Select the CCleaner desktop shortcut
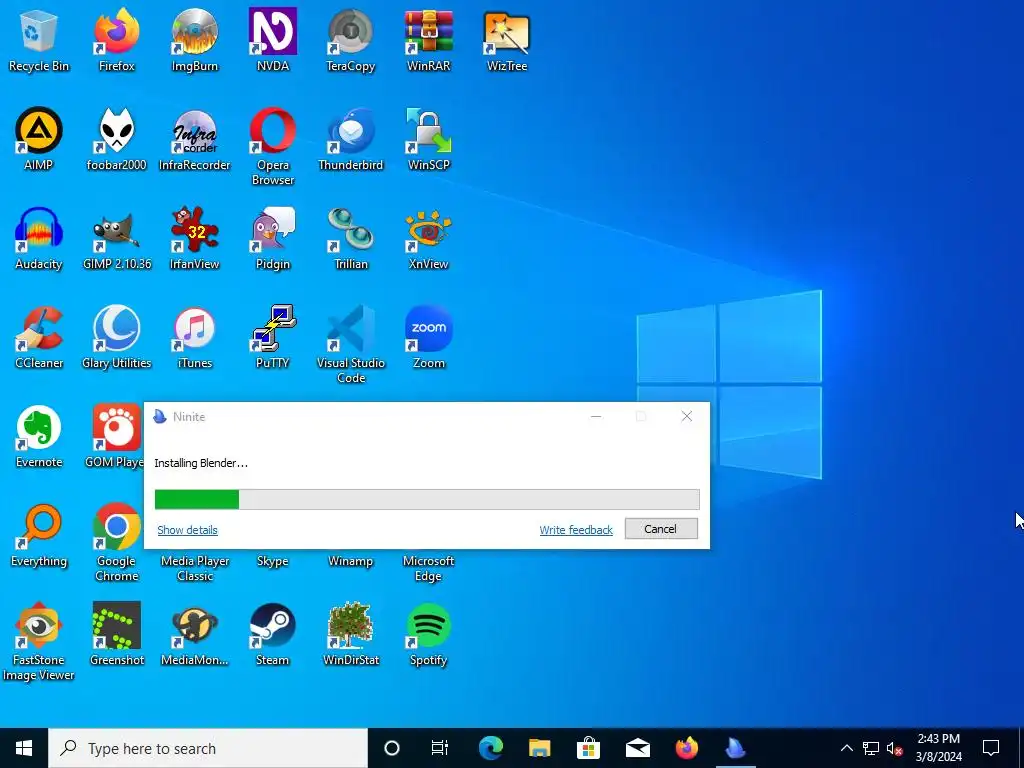This screenshot has width=1024, height=768. click(39, 337)
